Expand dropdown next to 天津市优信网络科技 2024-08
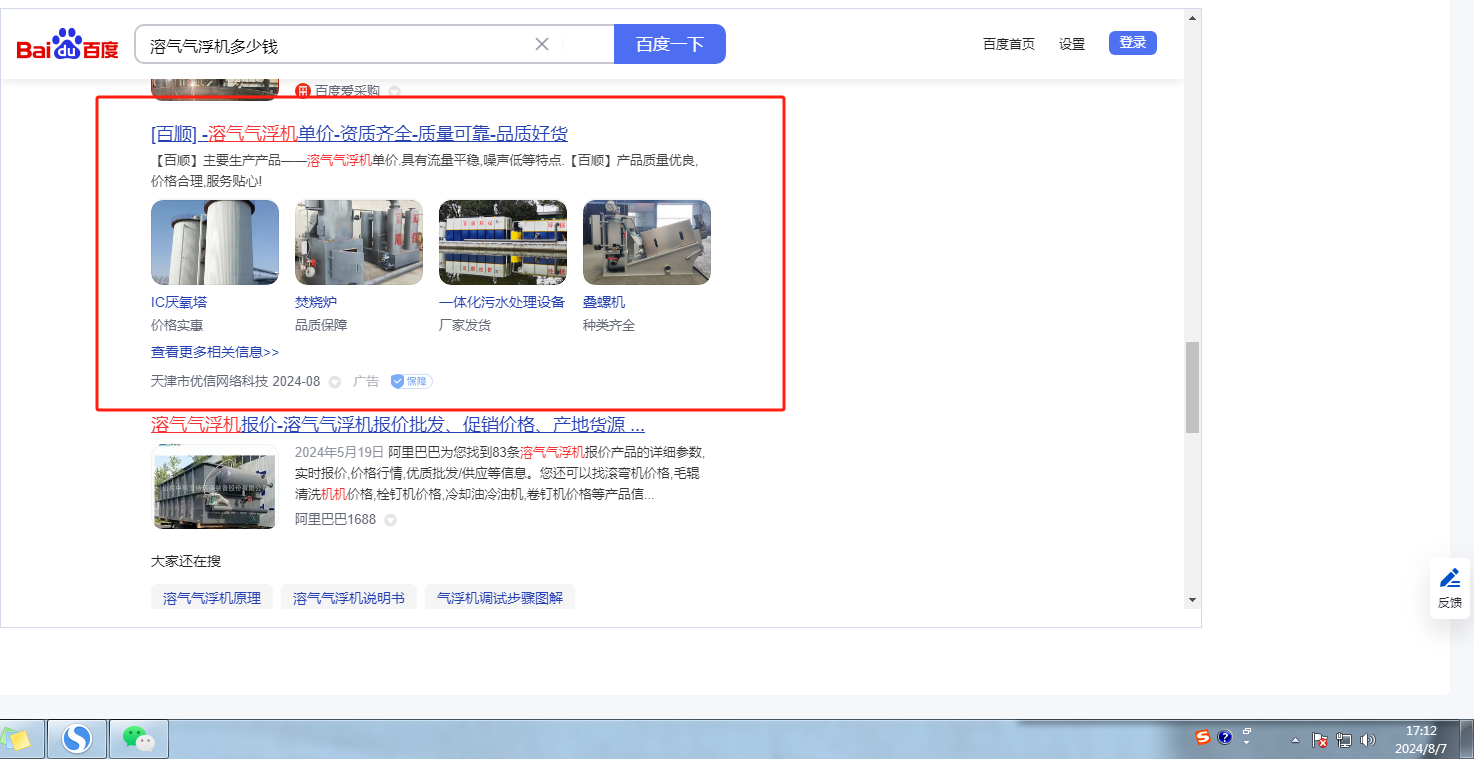Image resolution: width=1474 pixels, height=759 pixels. [x=335, y=381]
